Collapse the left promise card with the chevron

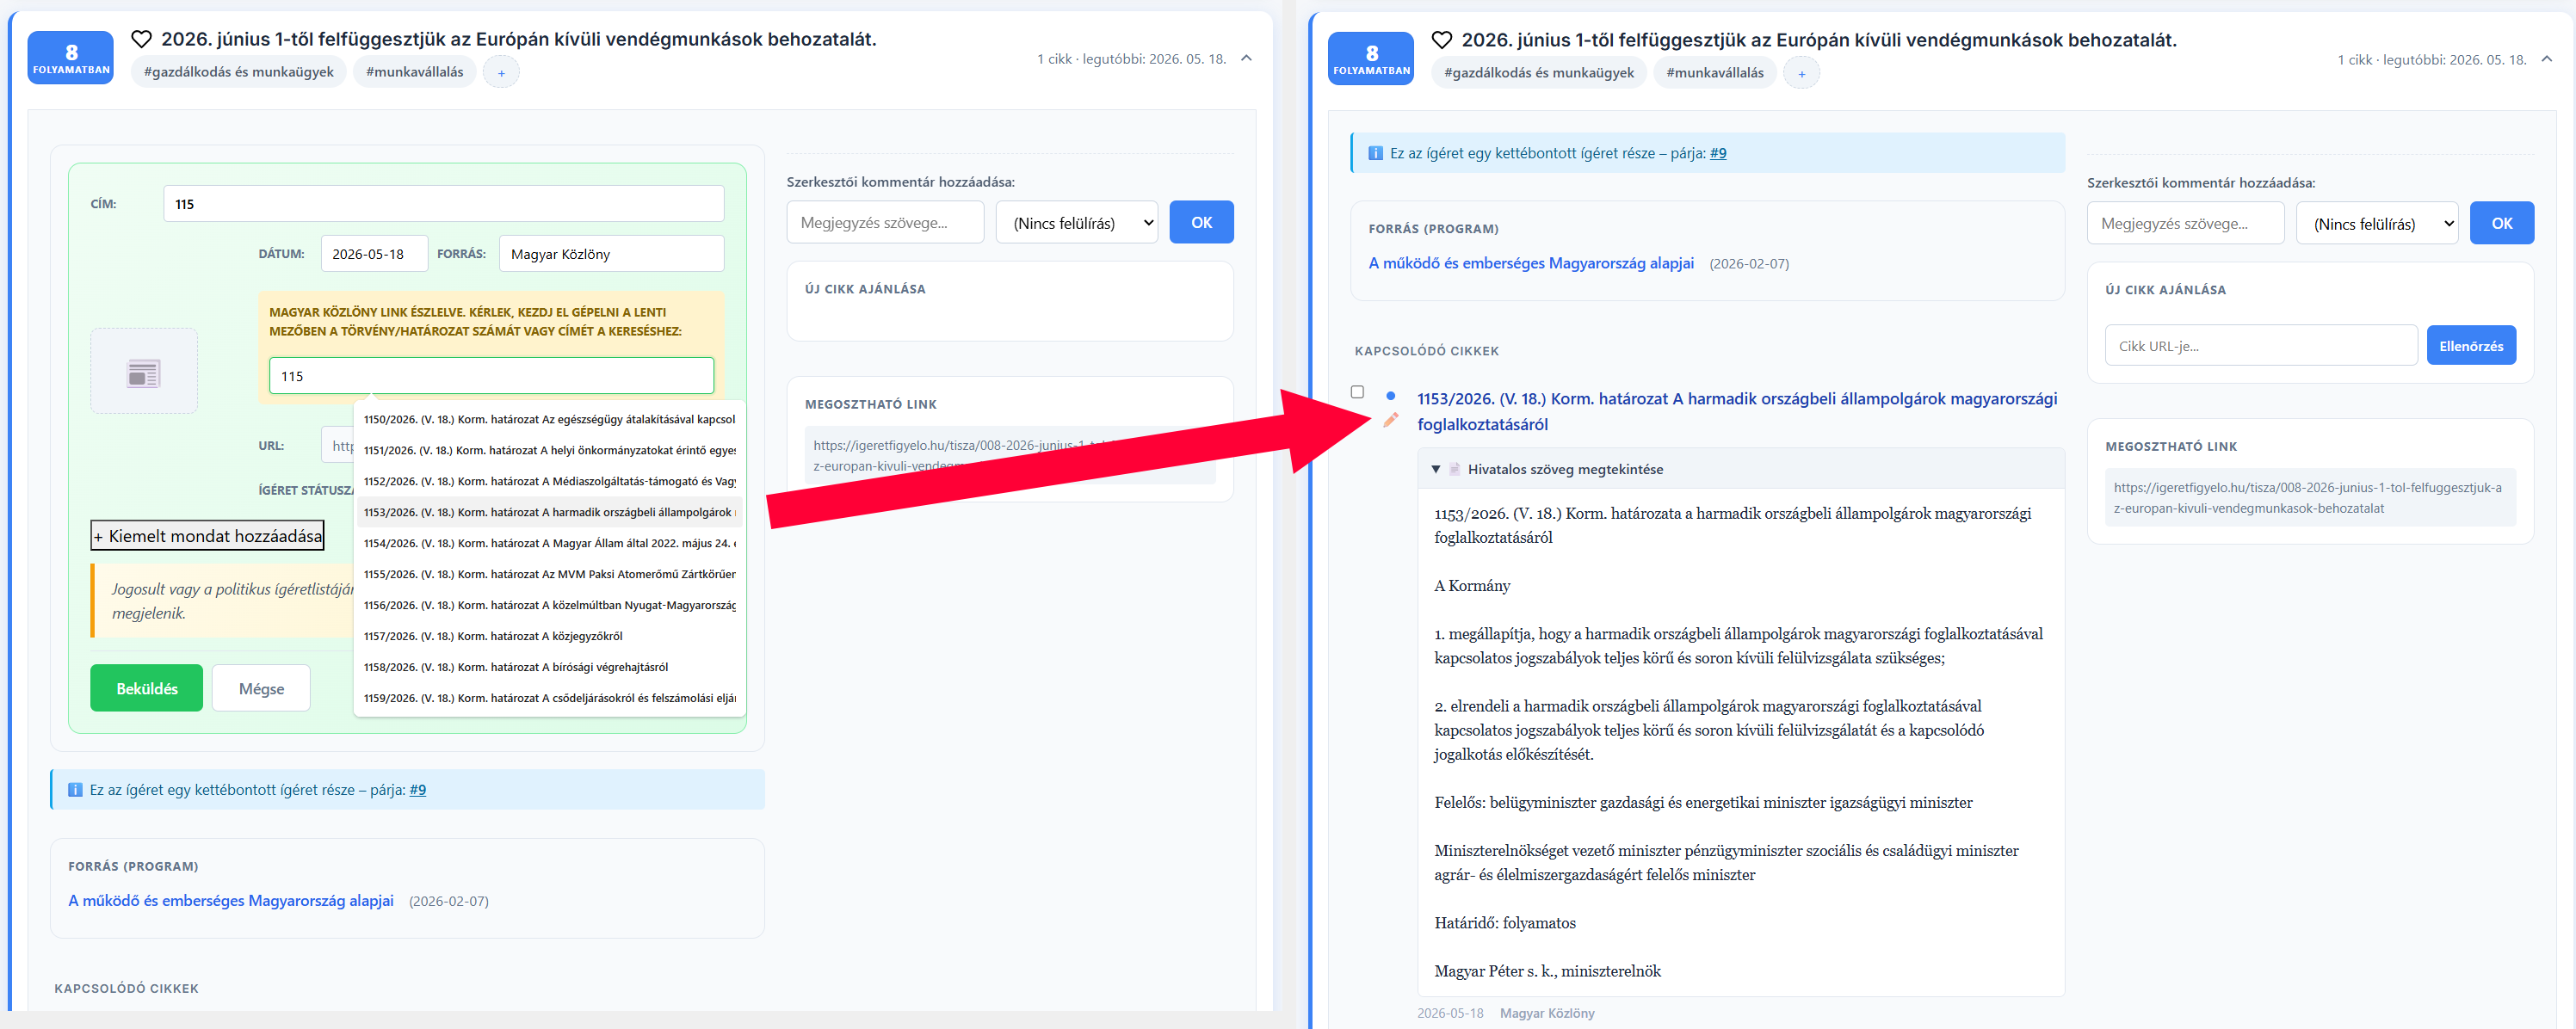[x=1246, y=58]
